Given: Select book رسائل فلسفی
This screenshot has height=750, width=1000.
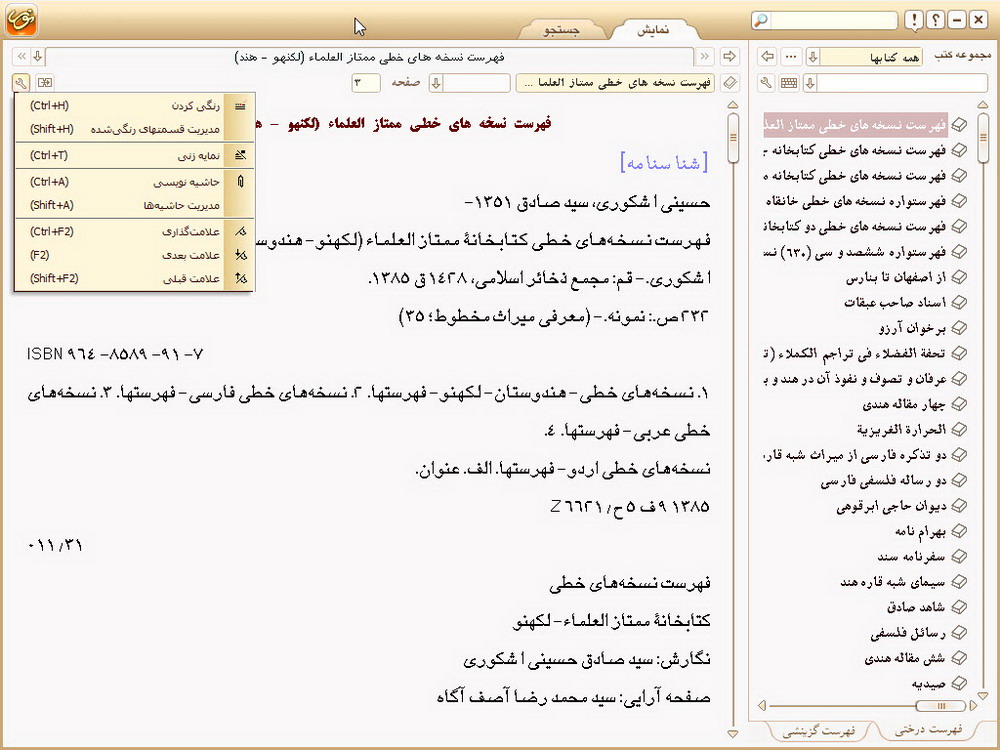Looking at the screenshot, I should coord(908,633).
